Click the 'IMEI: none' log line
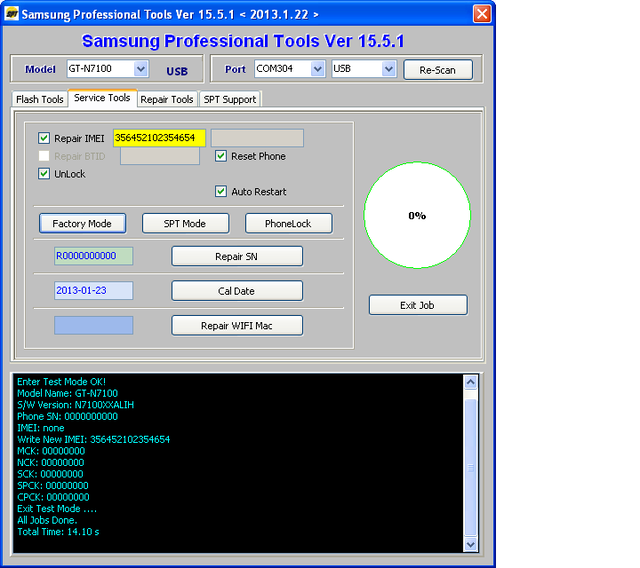 coord(40,428)
